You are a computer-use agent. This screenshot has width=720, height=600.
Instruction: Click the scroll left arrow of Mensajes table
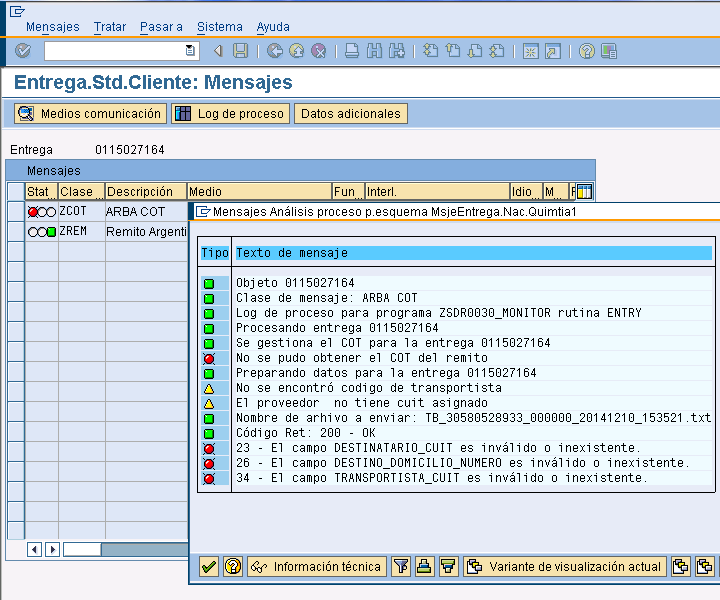[x=34, y=549]
